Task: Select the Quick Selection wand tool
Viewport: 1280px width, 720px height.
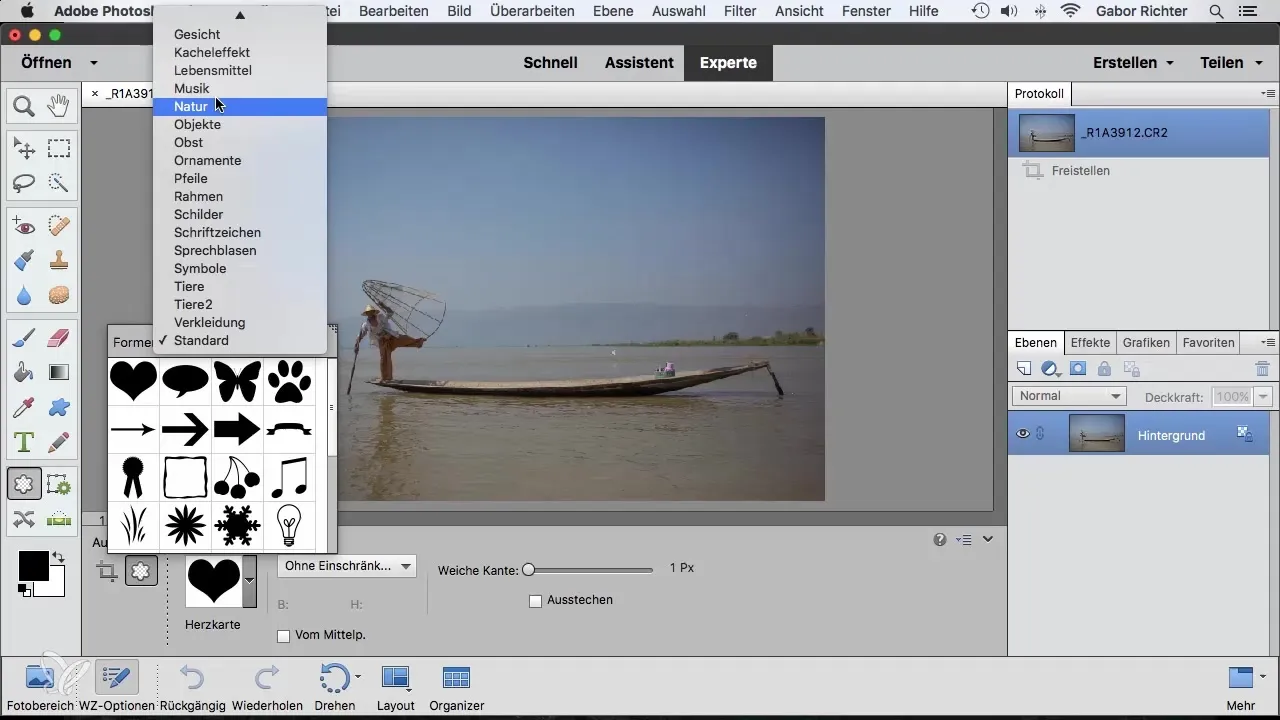Action: 59,183
